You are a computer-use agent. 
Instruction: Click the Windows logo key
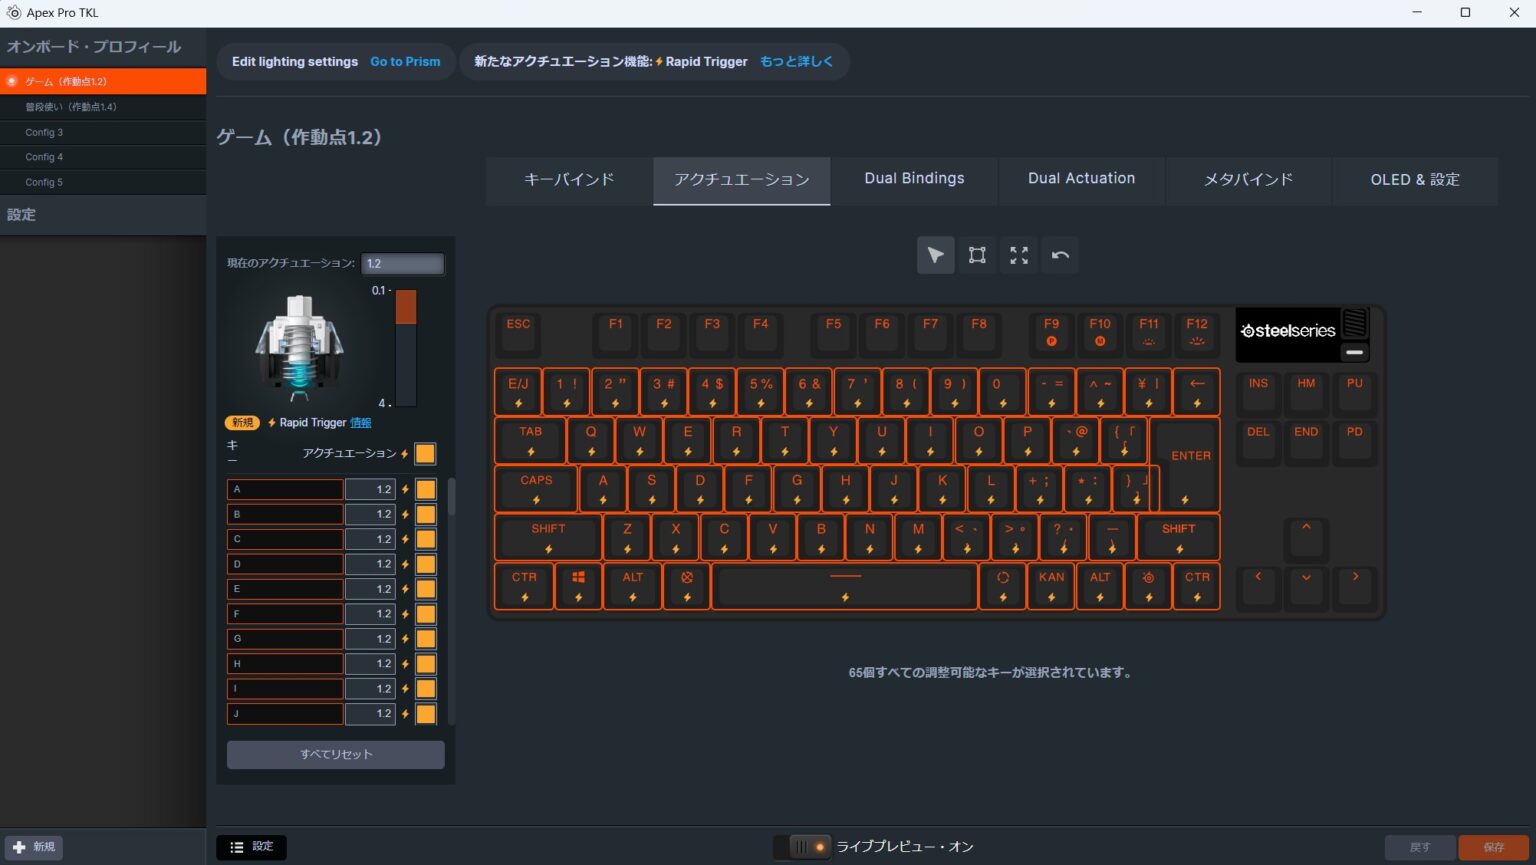(x=578, y=586)
